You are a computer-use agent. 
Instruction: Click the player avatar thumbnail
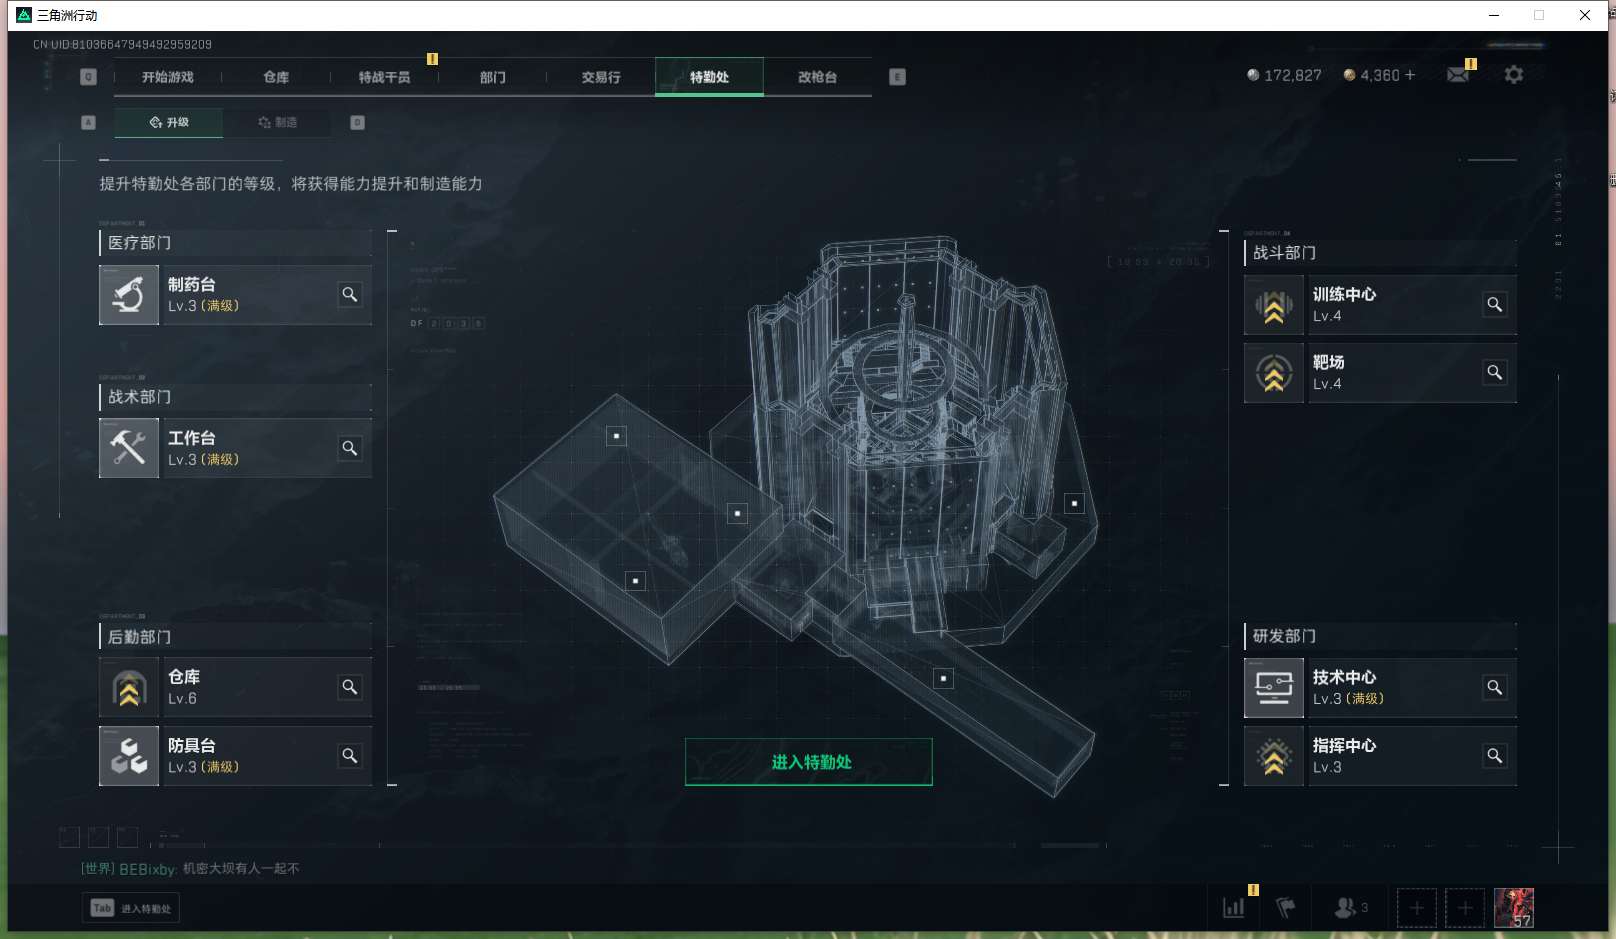[x=1514, y=908]
